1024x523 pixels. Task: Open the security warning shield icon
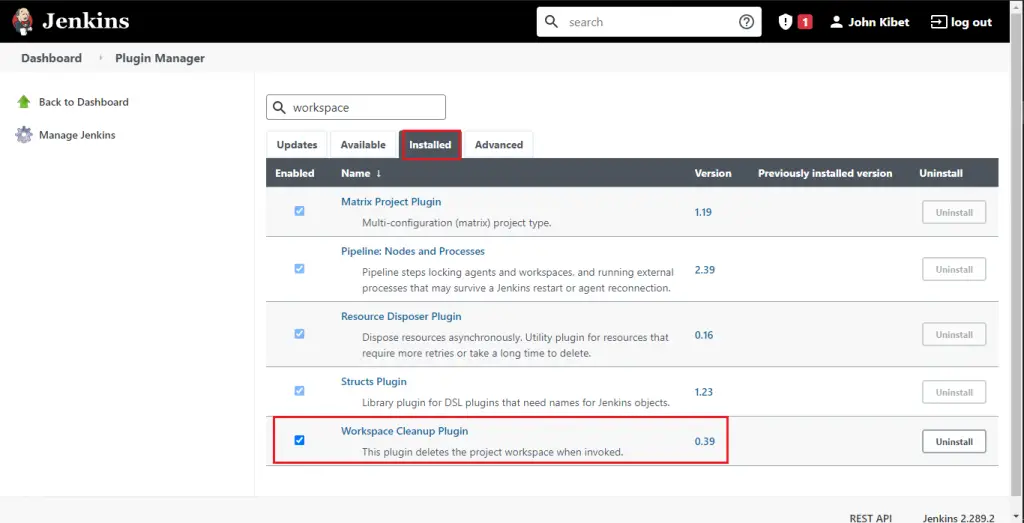pyautogui.click(x=785, y=22)
